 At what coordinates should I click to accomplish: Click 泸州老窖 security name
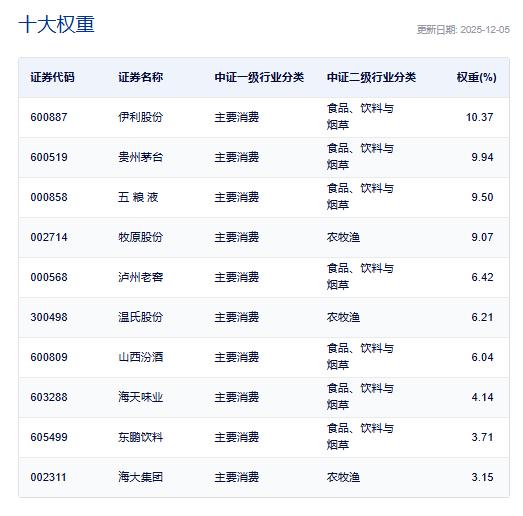tap(140, 278)
